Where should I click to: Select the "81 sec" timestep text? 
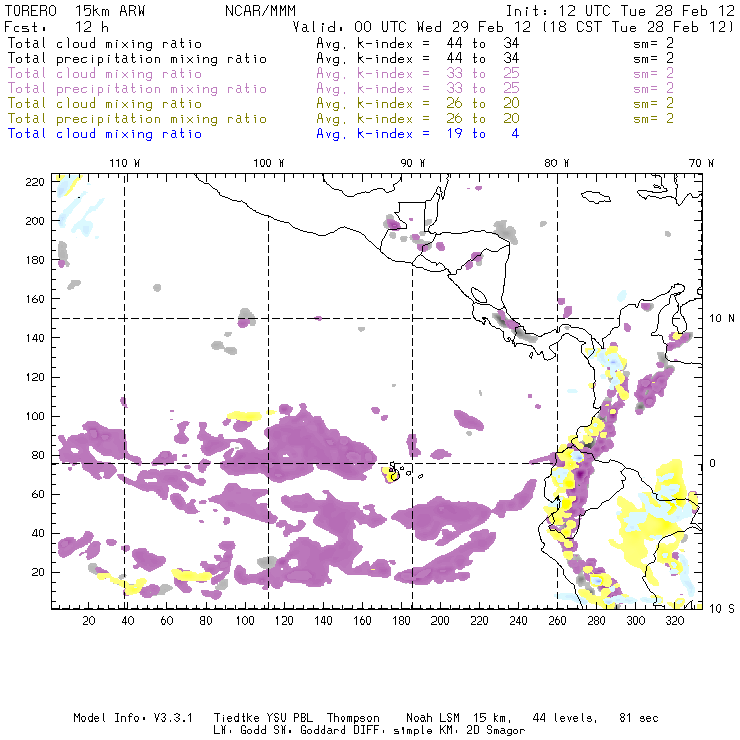coord(639,718)
